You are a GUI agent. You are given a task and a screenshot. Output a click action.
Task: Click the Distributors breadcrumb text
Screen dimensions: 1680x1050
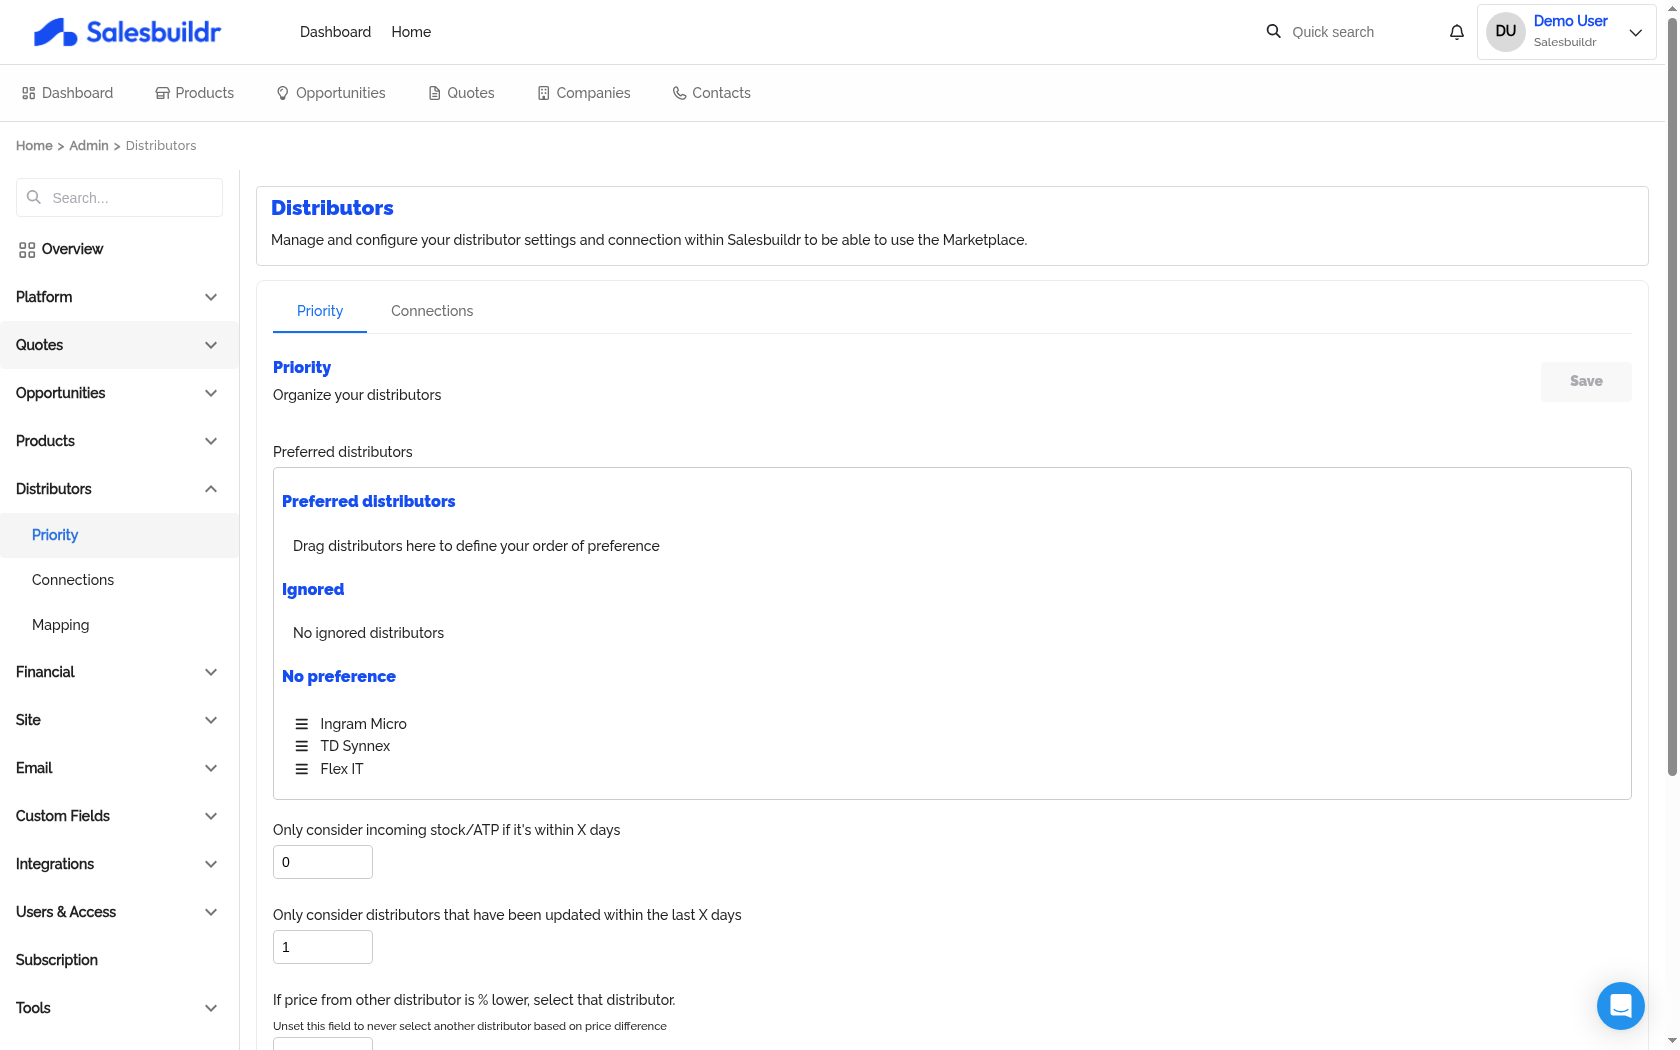[x=161, y=146]
